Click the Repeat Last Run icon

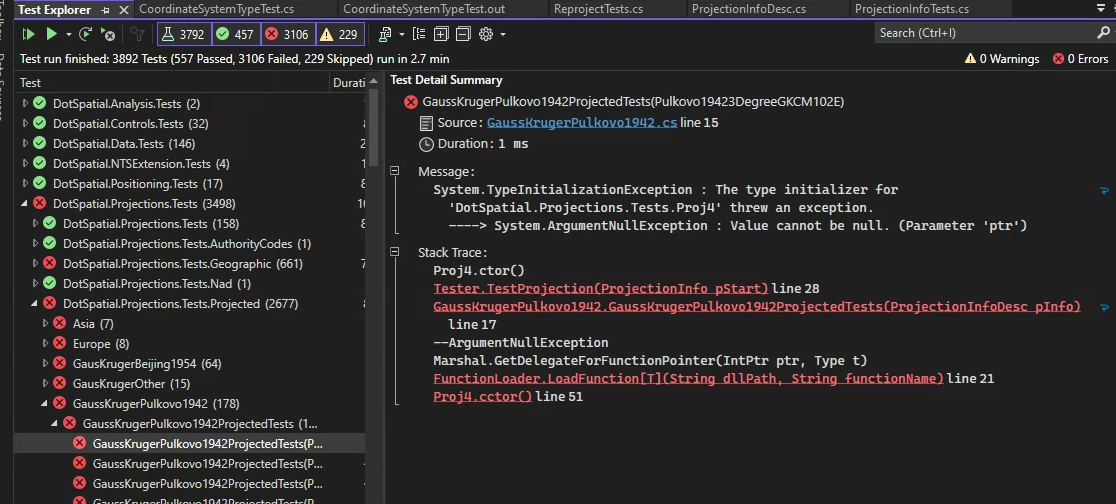(x=85, y=33)
